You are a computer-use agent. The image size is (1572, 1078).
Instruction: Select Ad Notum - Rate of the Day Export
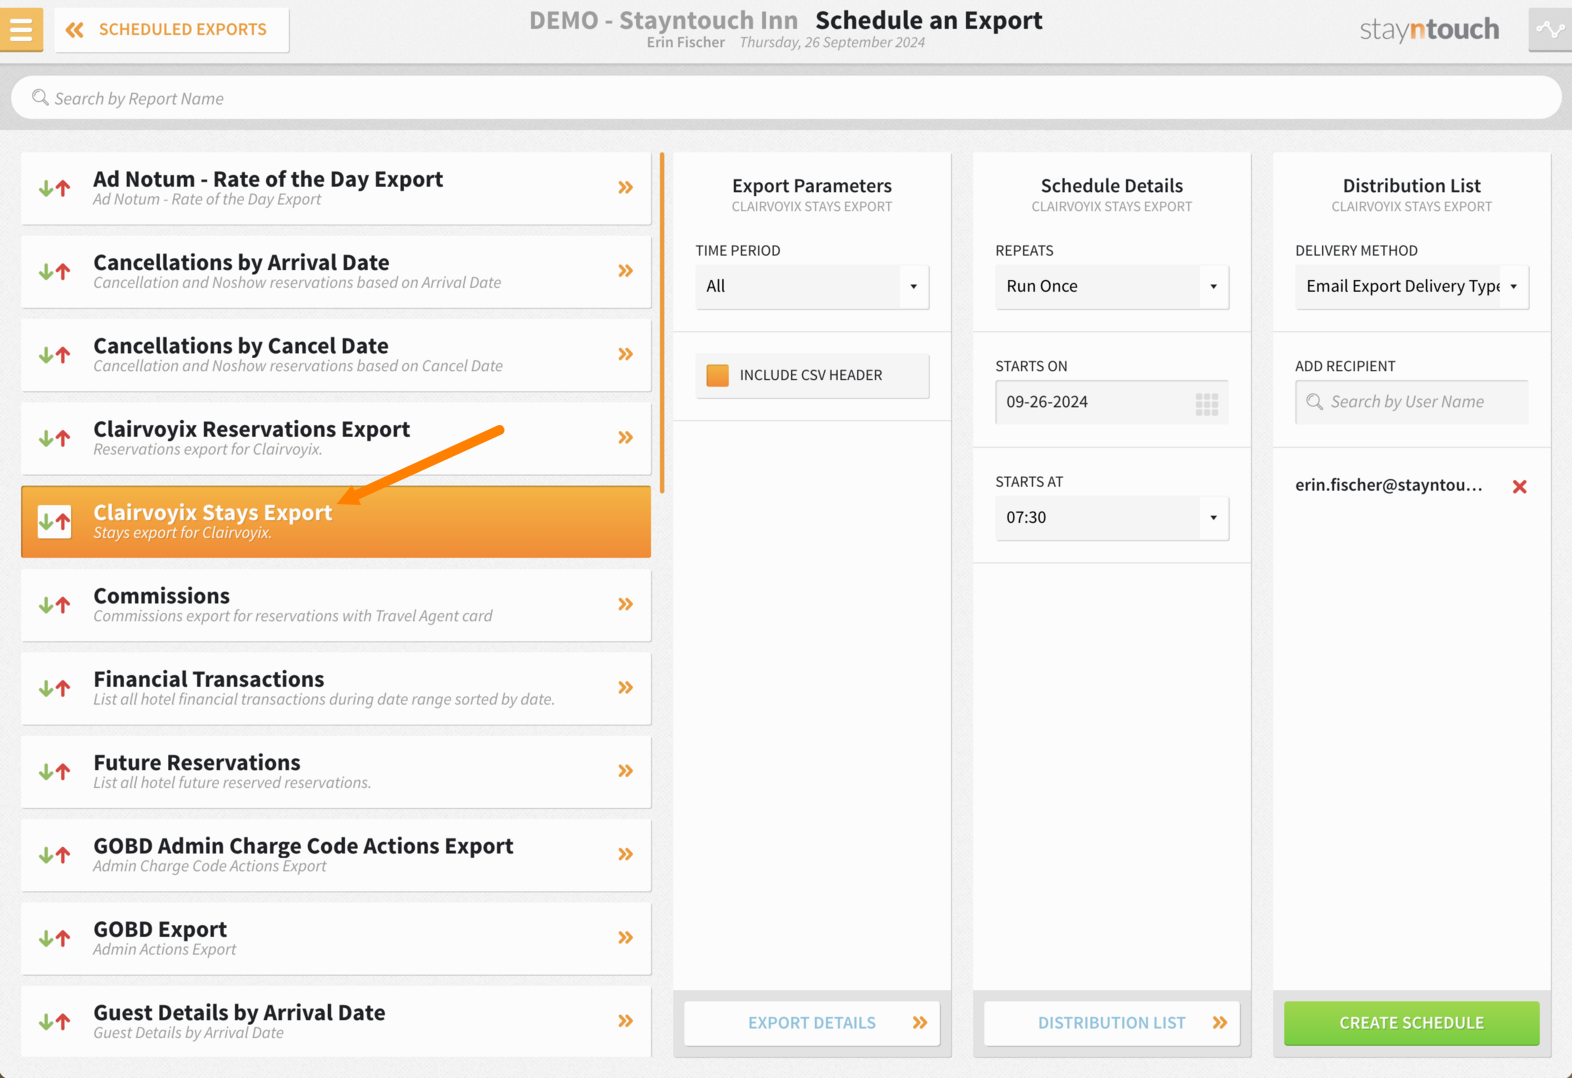(x=336, y=188)
